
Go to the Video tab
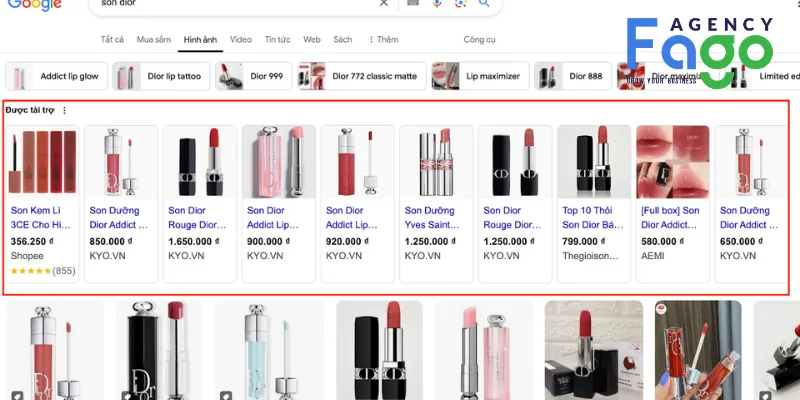241,39
